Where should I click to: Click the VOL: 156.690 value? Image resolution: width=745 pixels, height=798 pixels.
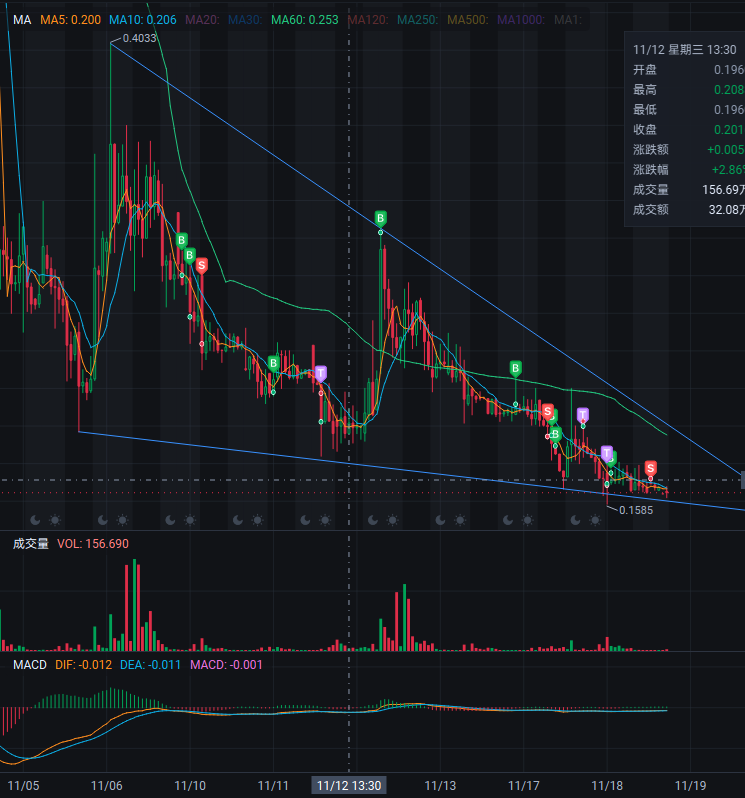pos(93,544)
